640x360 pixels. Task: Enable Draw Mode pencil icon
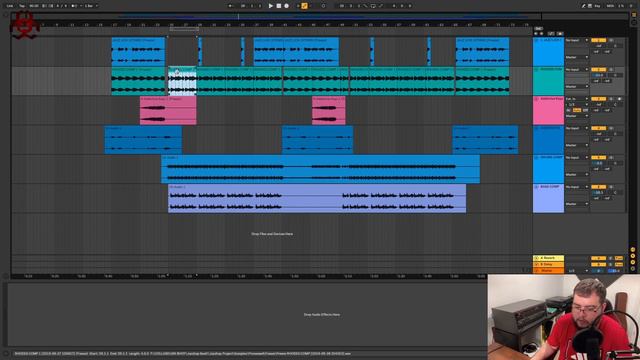coord(584,6)
